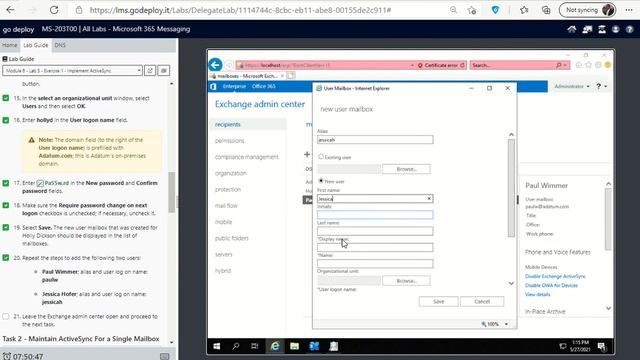The width and height of the screenshot is (640, 360).
Task: Click the pop-out icon beside exercise dropdown
Action: click(x=150, y=71)
